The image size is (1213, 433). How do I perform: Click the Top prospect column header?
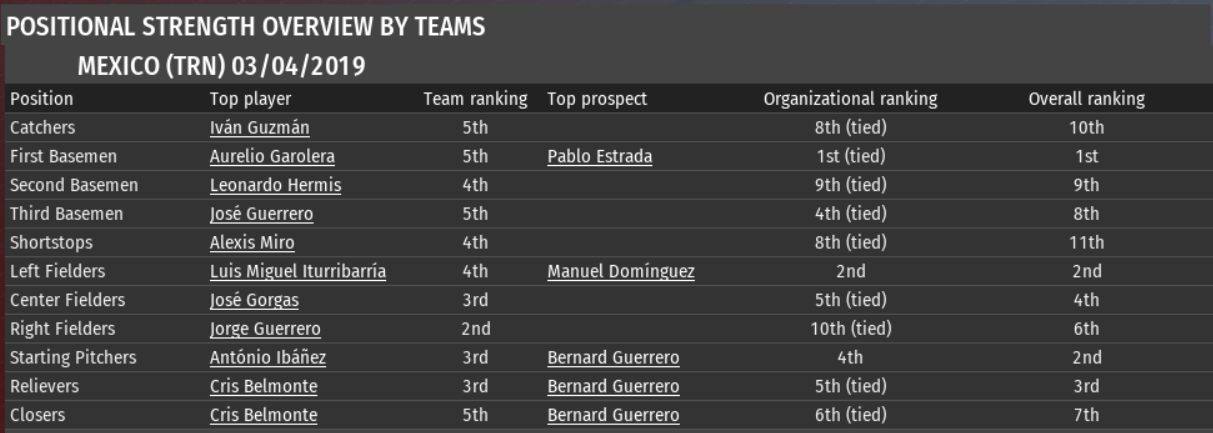click(597, 99)
